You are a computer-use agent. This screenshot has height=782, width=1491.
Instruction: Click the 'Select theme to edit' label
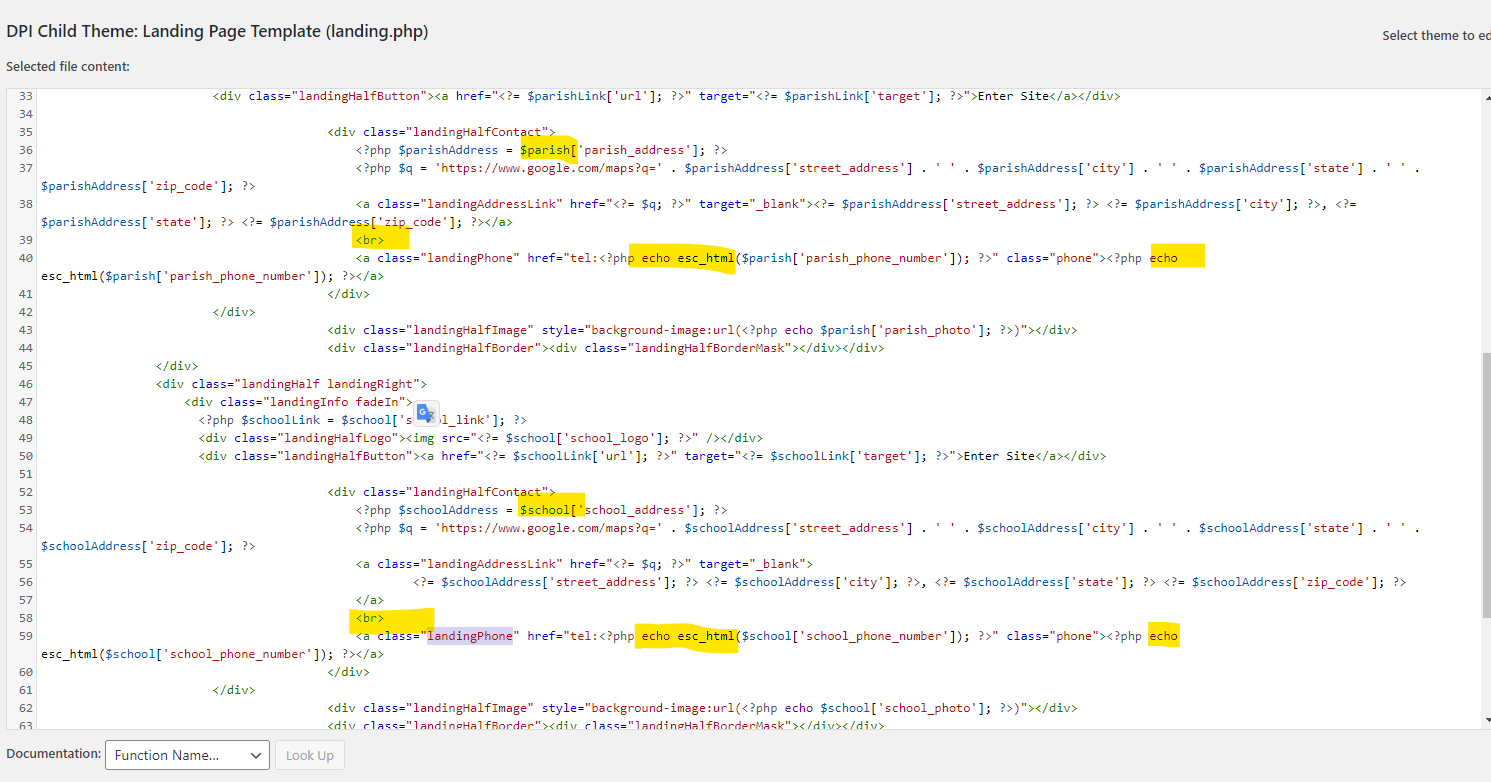pos(1435,36)
